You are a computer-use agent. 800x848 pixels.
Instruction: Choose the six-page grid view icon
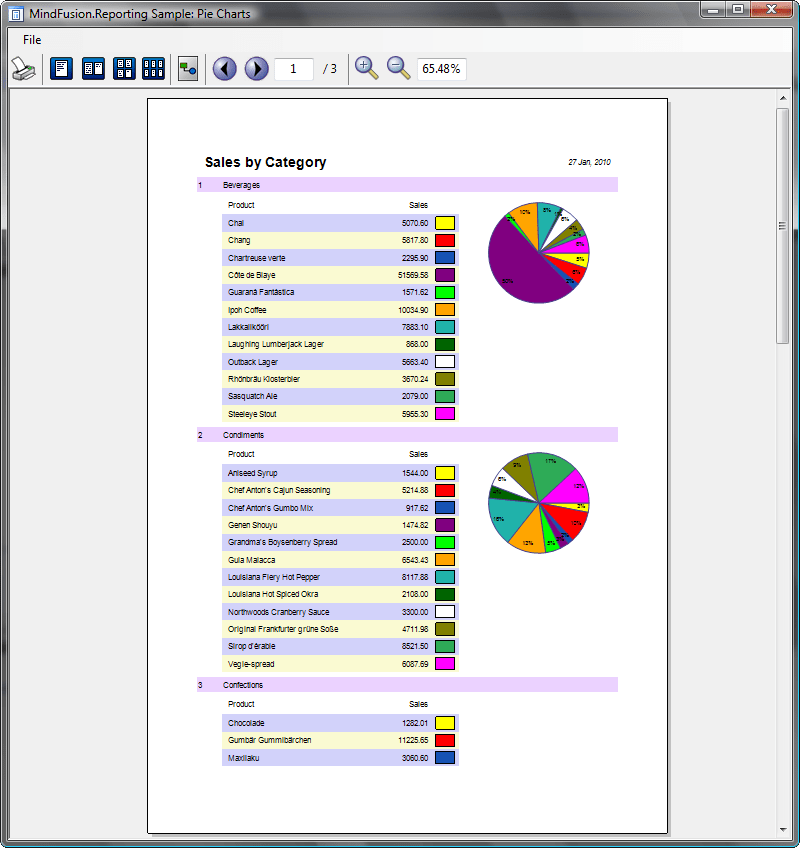(x=155, y=68)
